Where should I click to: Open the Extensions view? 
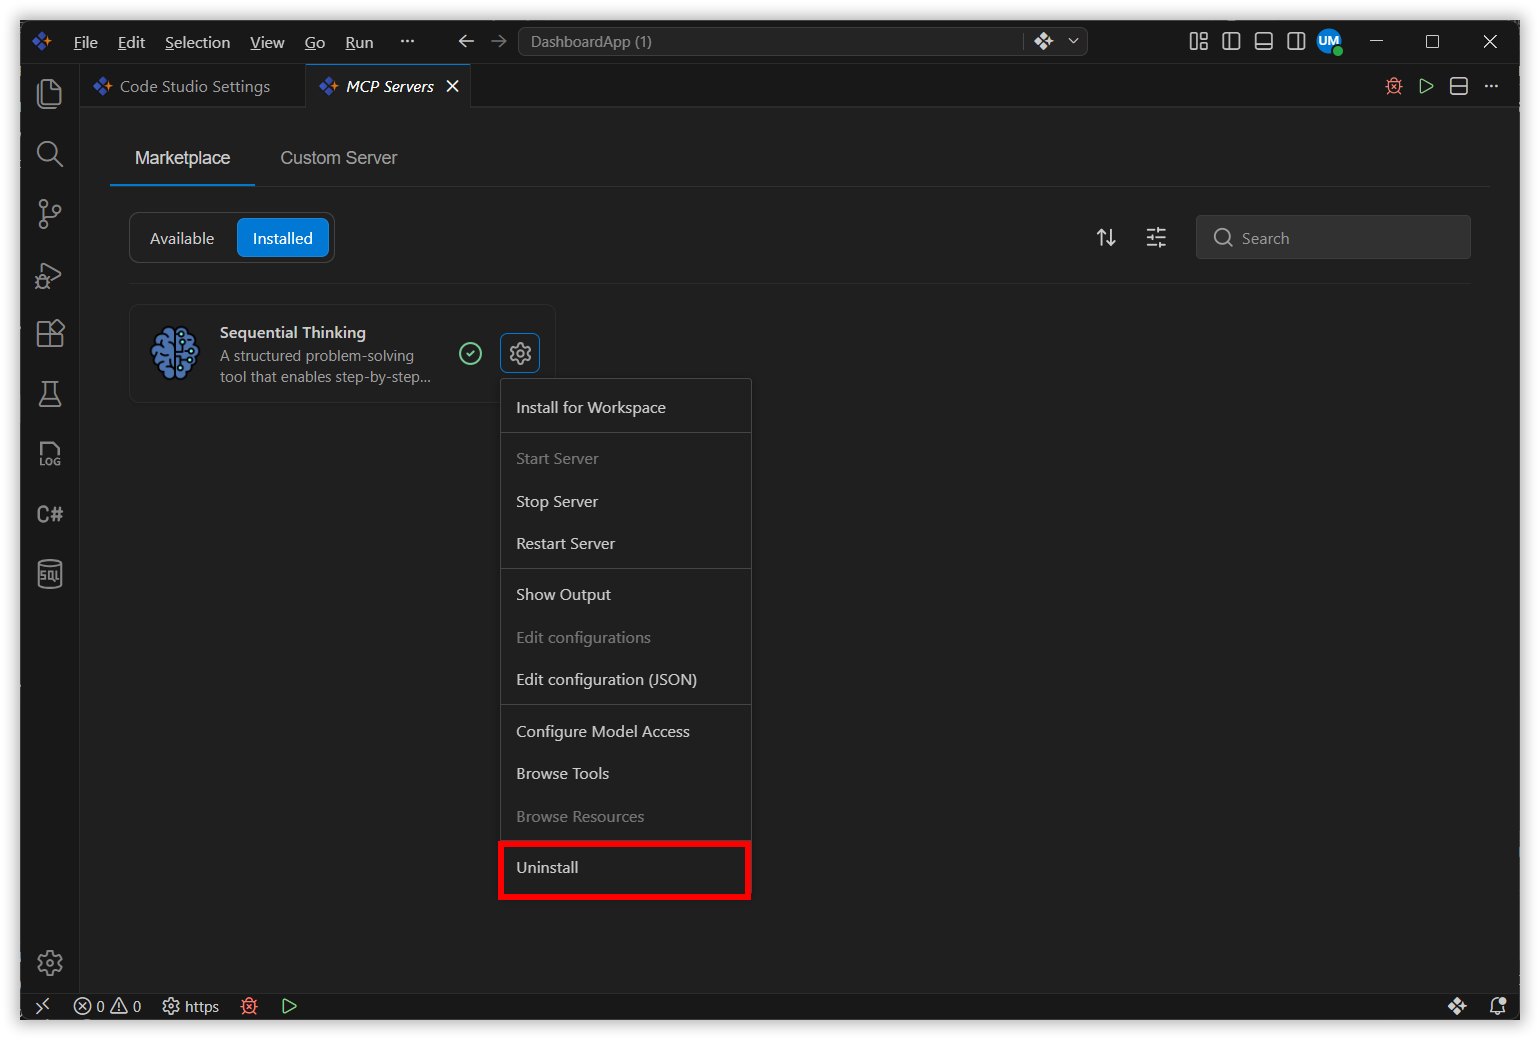point(50,334)
